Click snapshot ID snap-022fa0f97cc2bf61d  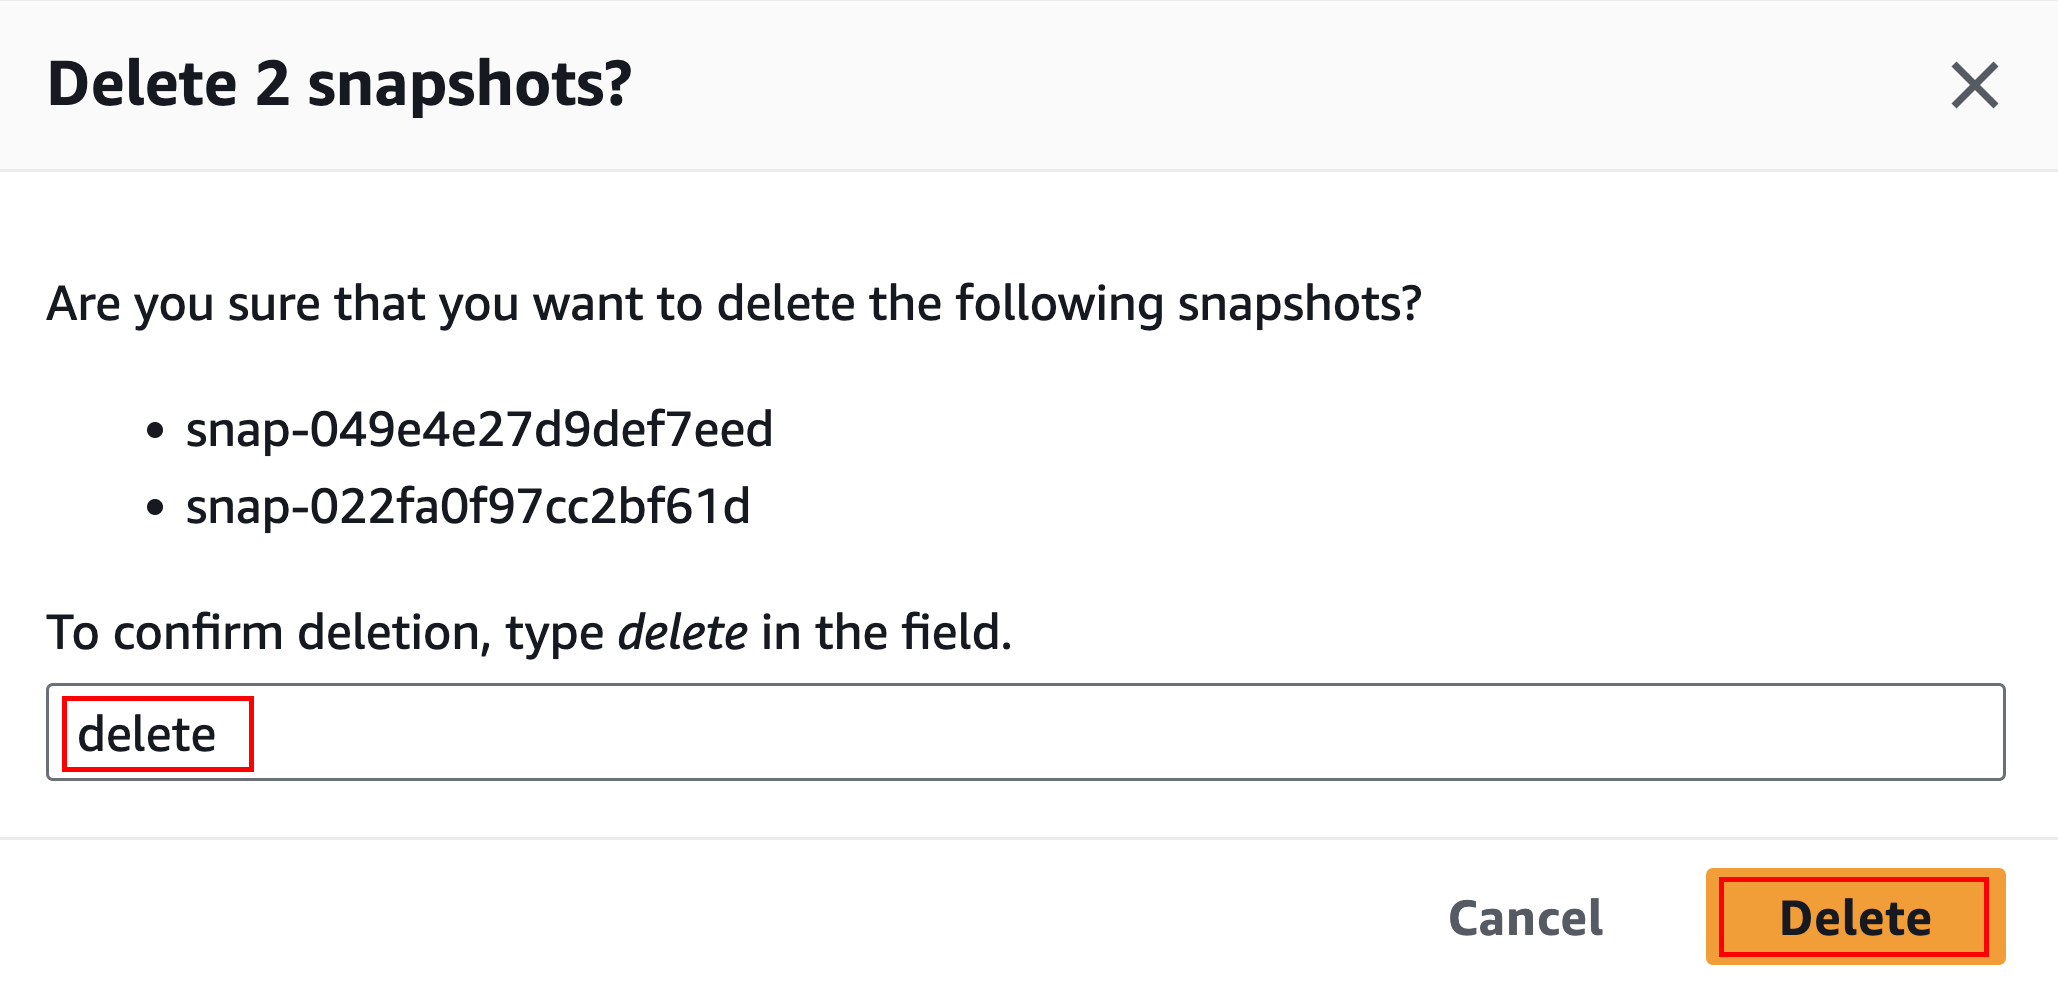(468, 506)
